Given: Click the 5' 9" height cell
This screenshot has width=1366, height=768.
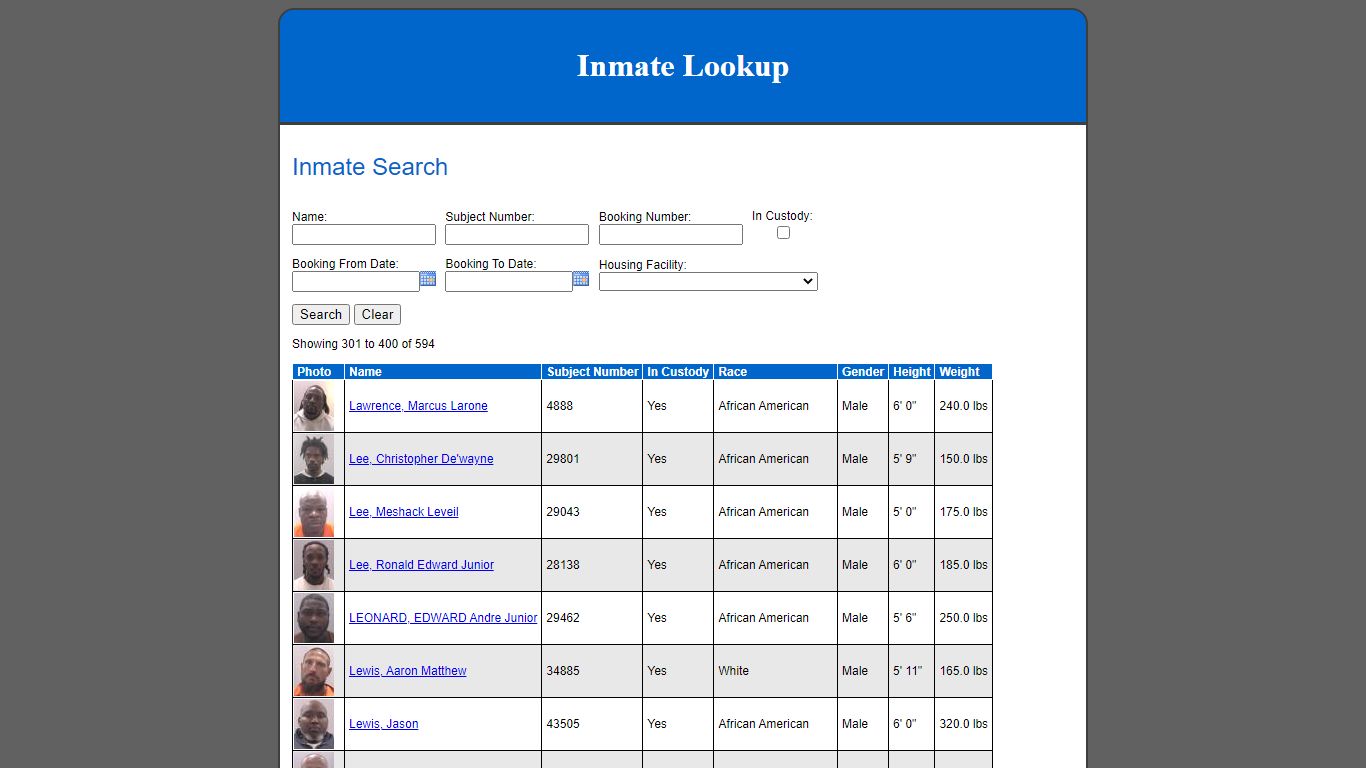Looking at the screenshot, I should 912,459.
